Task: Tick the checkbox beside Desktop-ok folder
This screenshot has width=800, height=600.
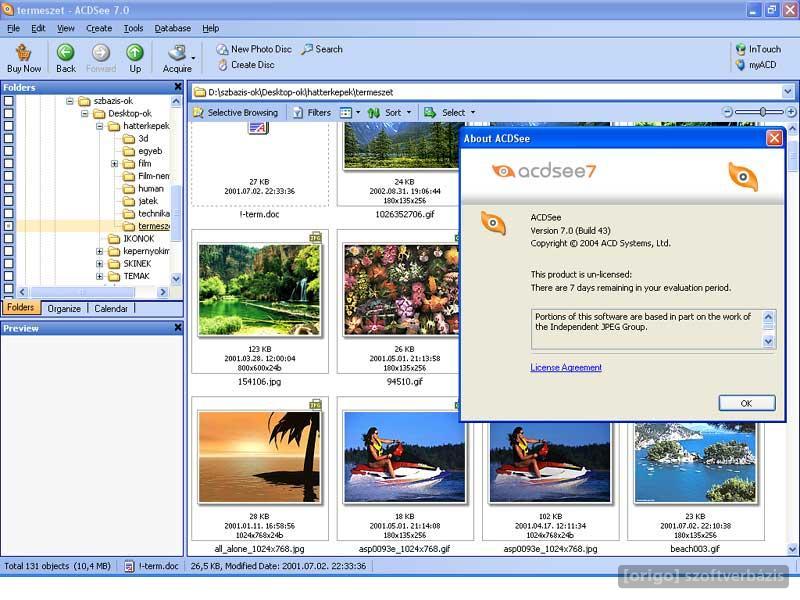Action: coord(9,113)
